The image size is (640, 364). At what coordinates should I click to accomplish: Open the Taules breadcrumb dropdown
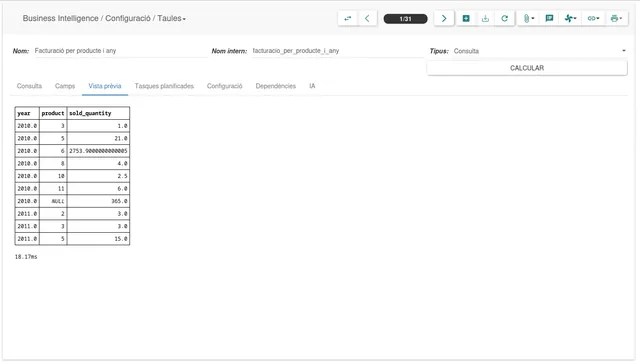coord(171,18)
